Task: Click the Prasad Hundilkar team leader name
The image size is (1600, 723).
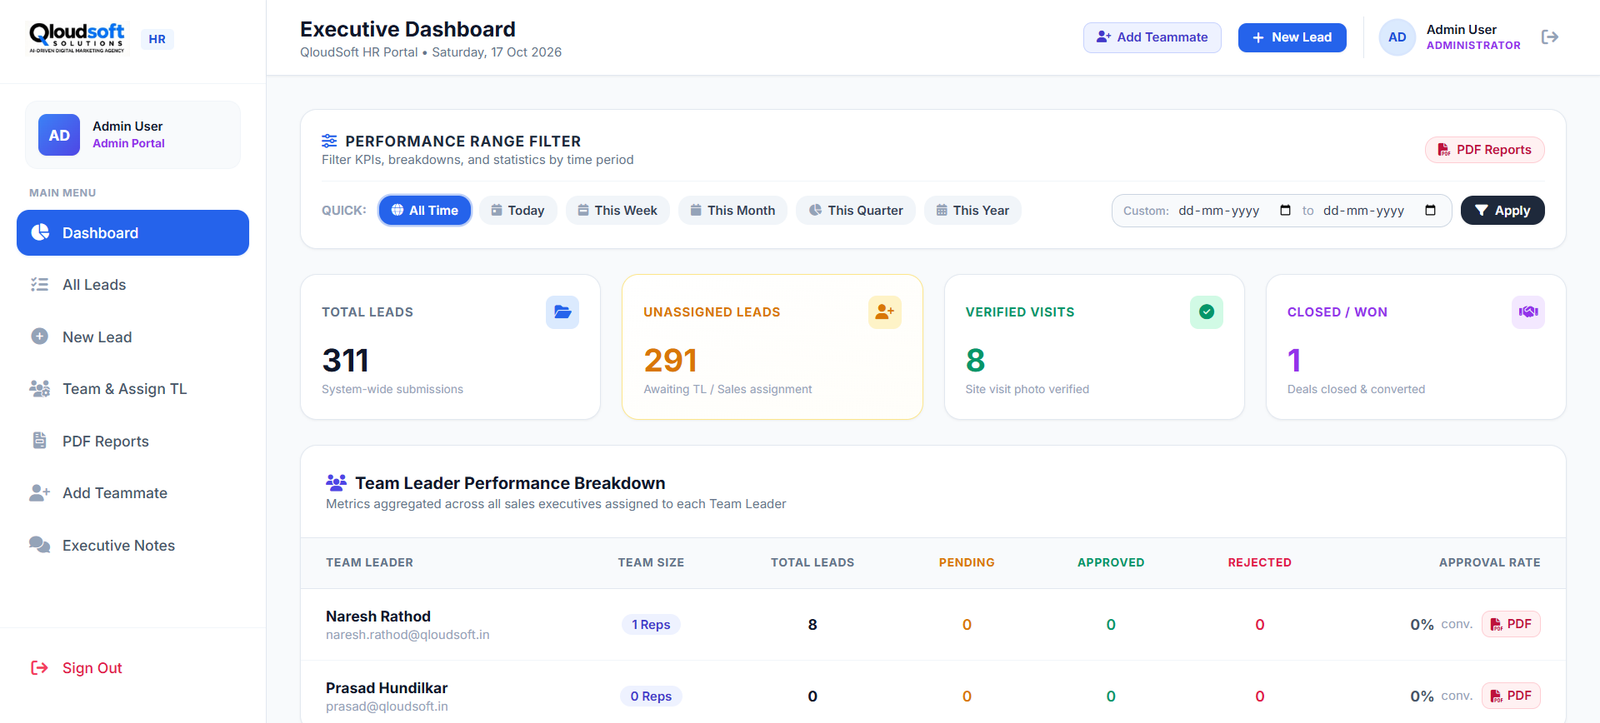Action: click(386, 688)
